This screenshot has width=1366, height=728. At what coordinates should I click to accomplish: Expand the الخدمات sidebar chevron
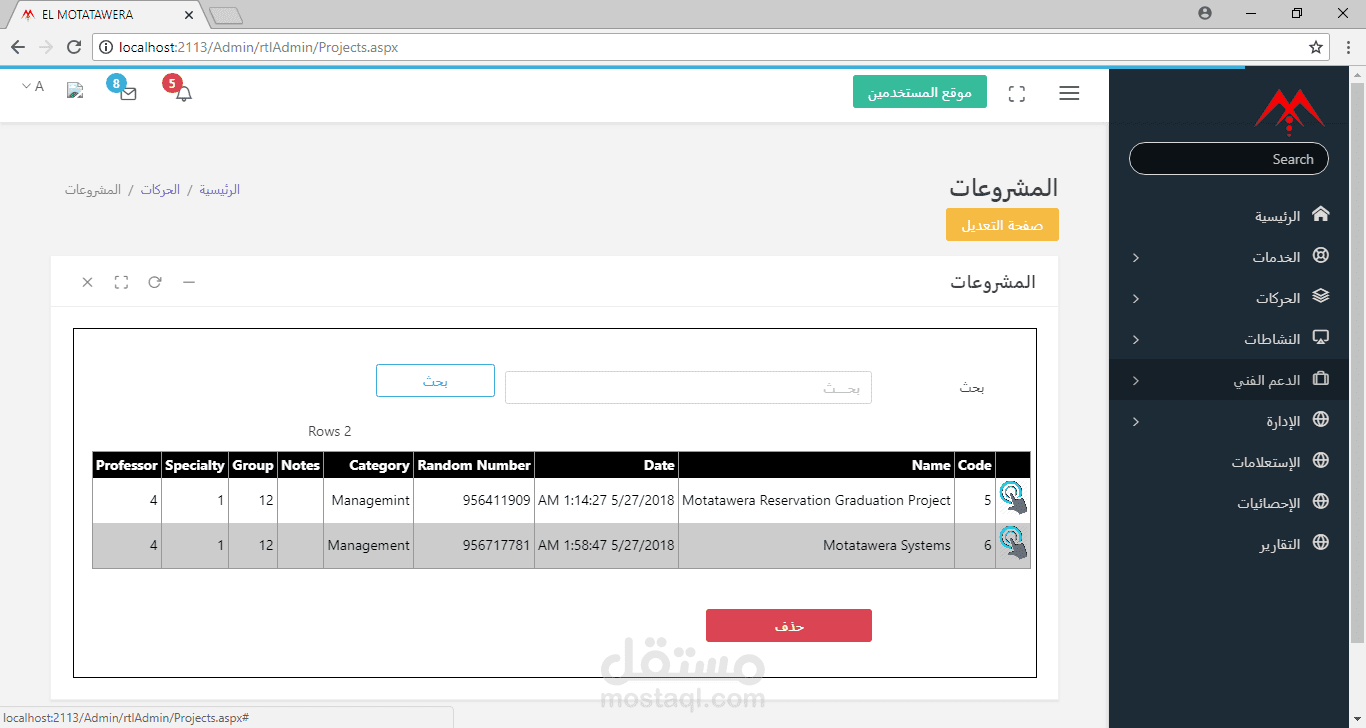(x=1136, y=258)
